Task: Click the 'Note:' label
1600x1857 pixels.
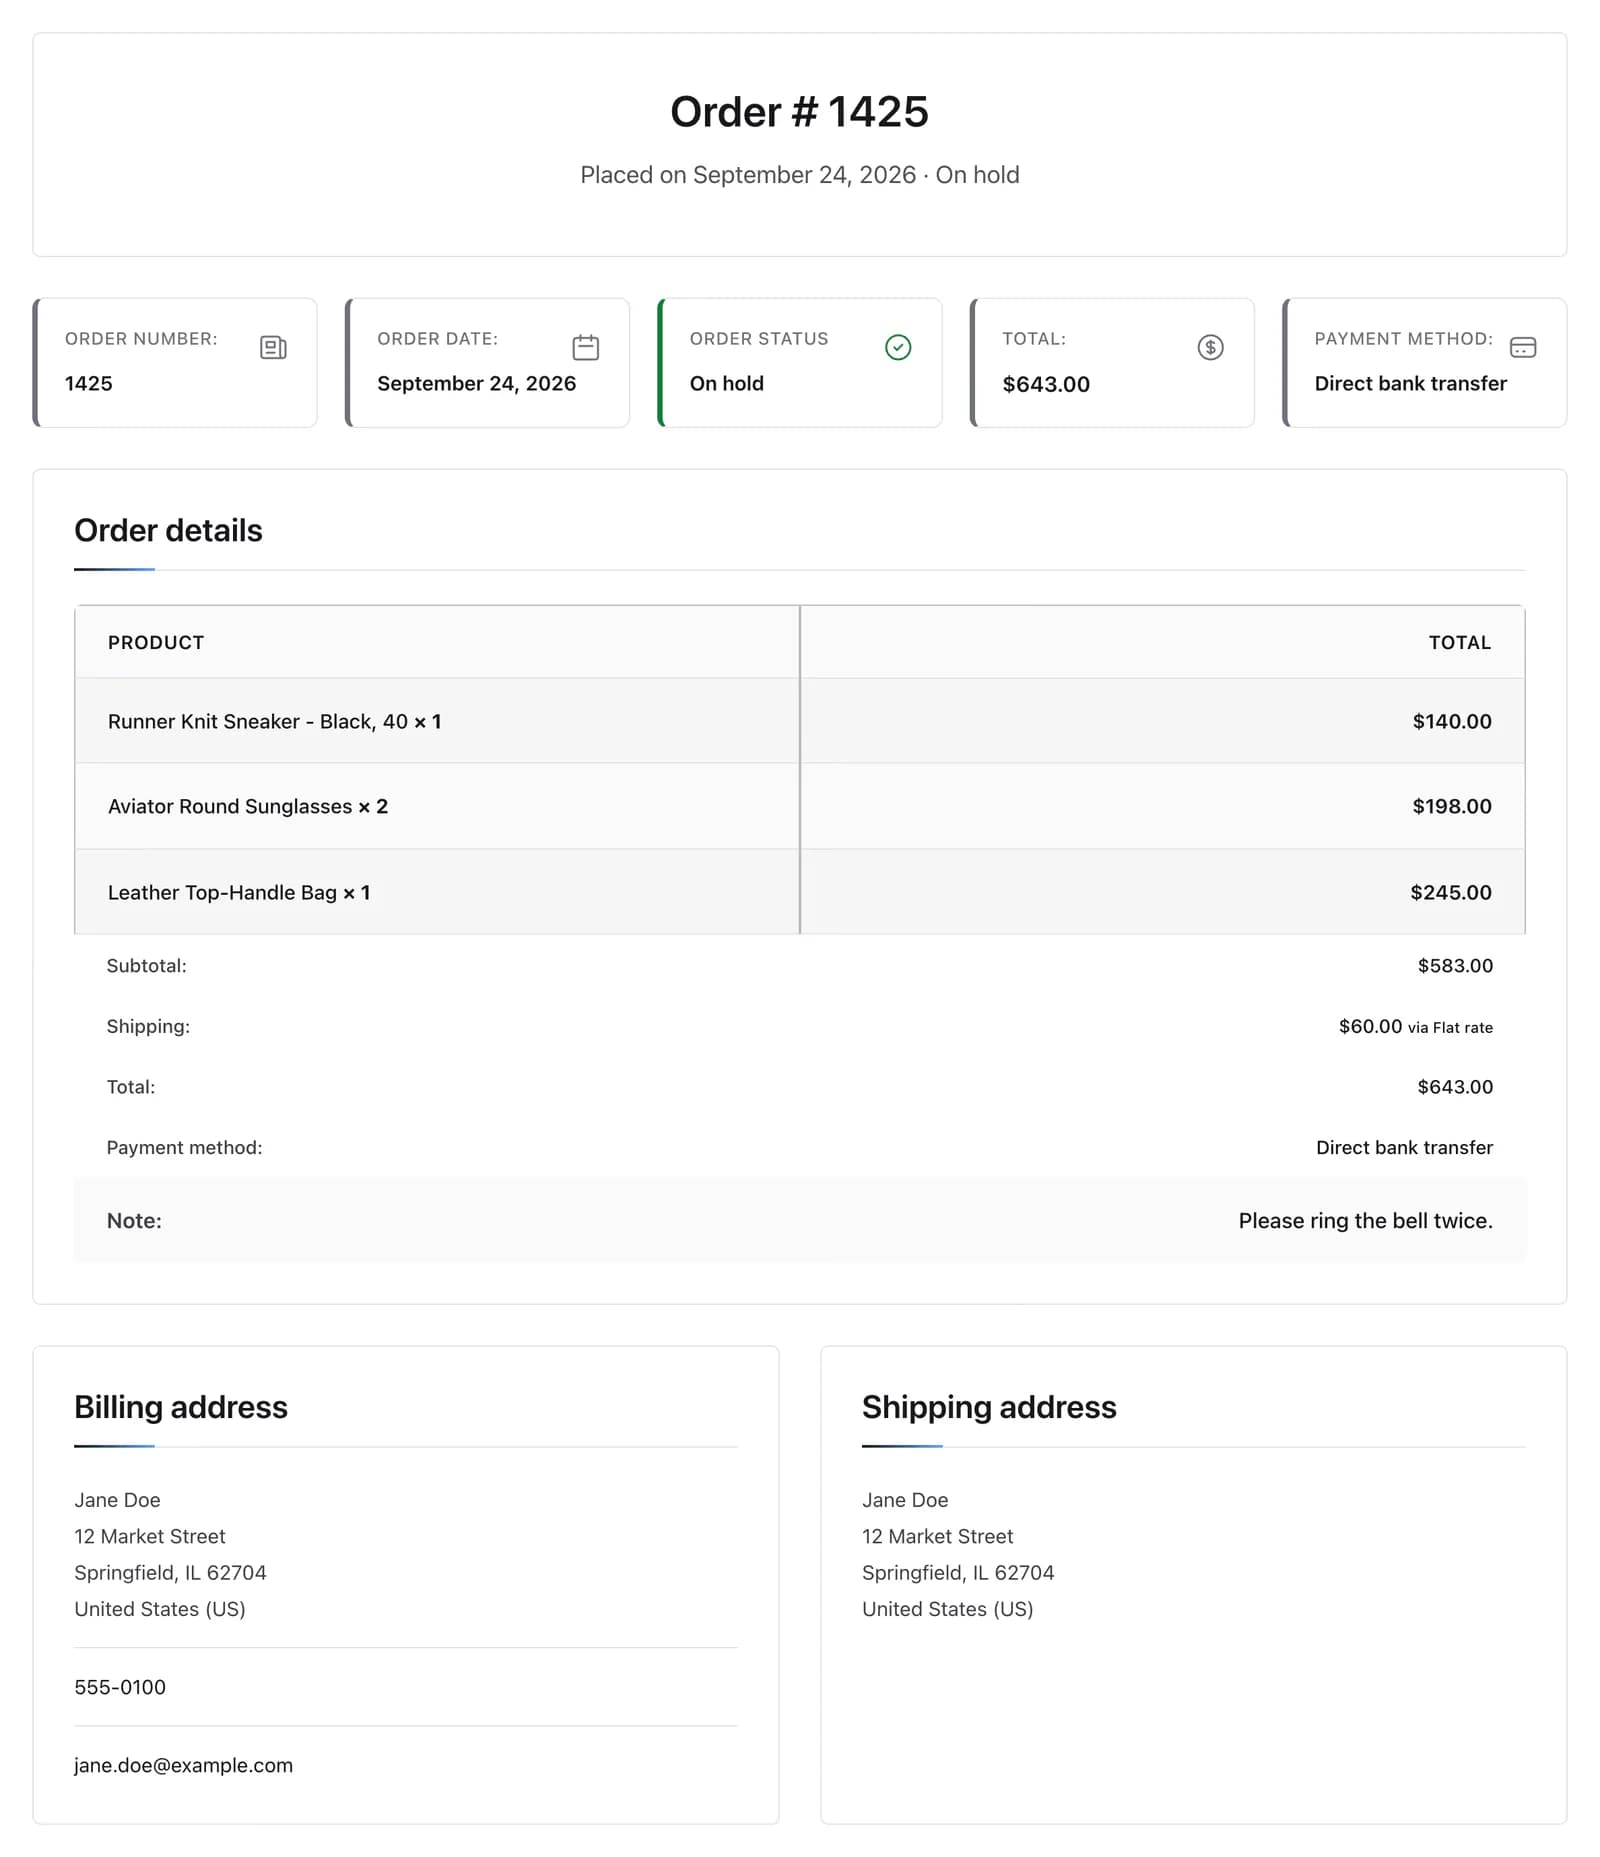Action: click(x=134, y=1221)
